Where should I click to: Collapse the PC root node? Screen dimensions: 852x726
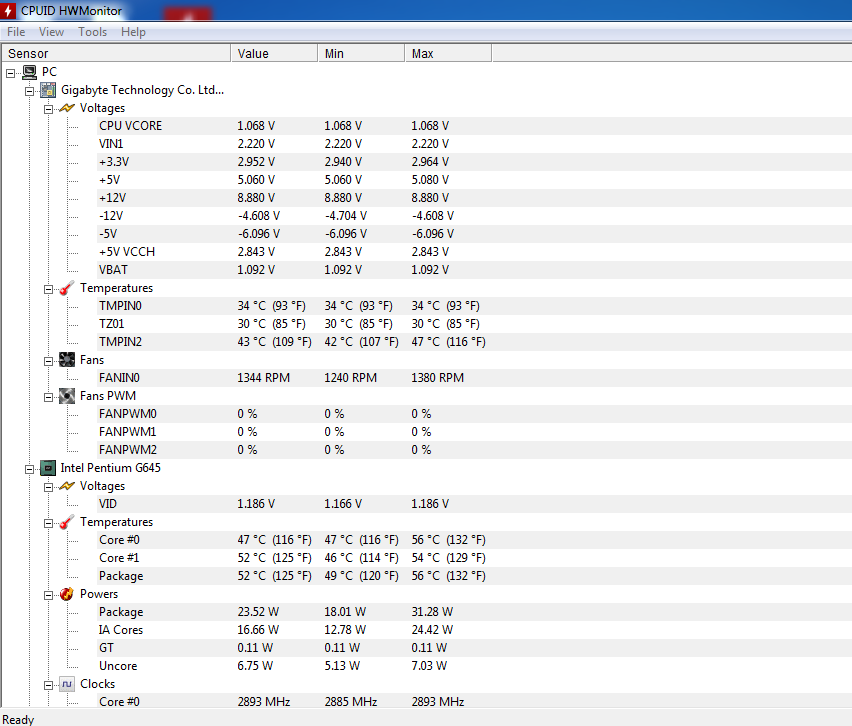click(11, 73)
